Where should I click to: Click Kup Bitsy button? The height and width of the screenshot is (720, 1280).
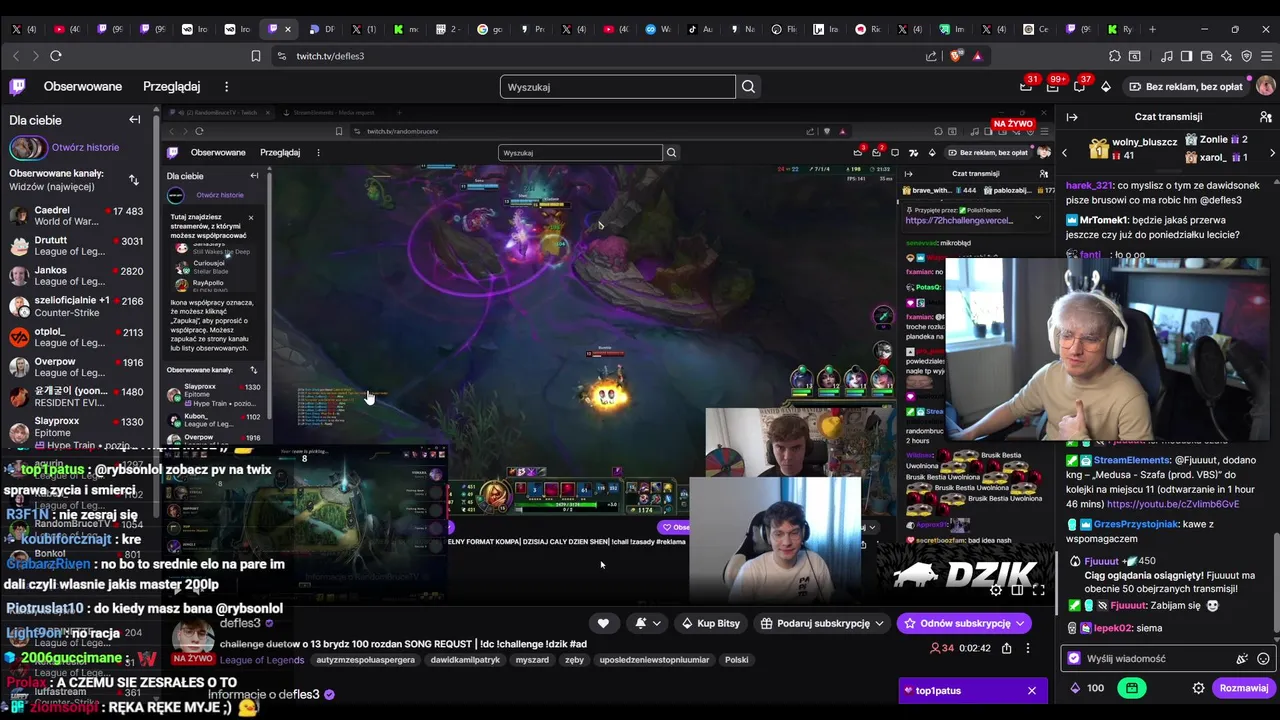[710, 623]
